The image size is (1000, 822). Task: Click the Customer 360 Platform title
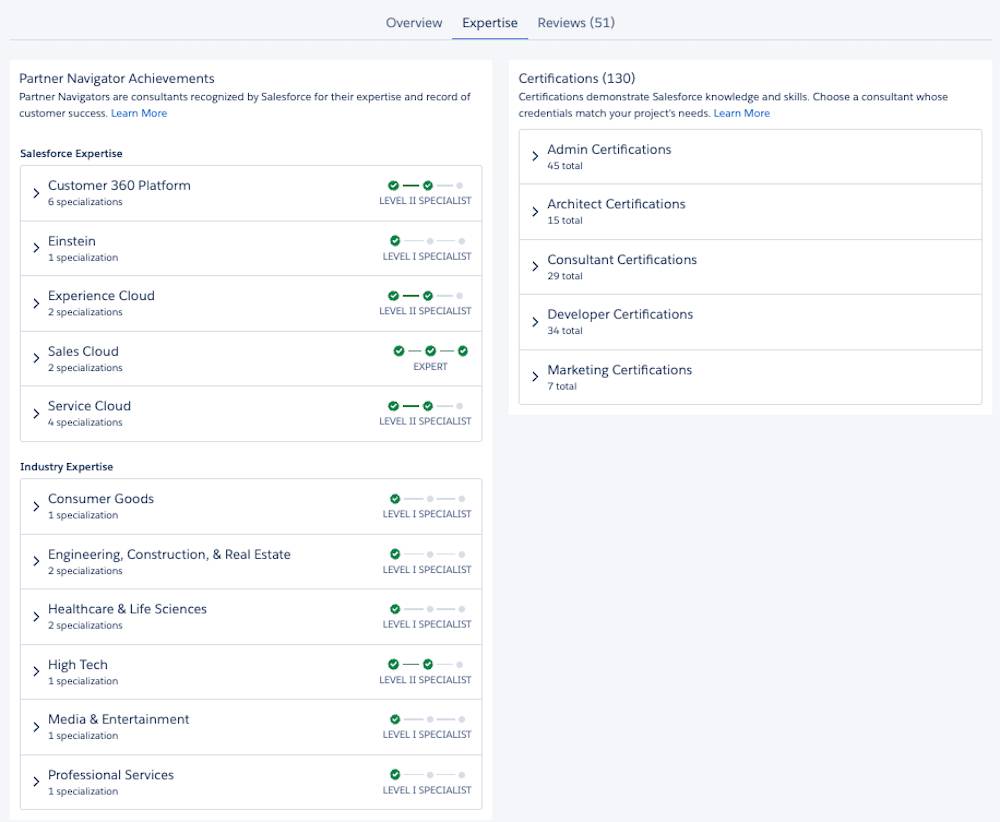tap(119, 186)
